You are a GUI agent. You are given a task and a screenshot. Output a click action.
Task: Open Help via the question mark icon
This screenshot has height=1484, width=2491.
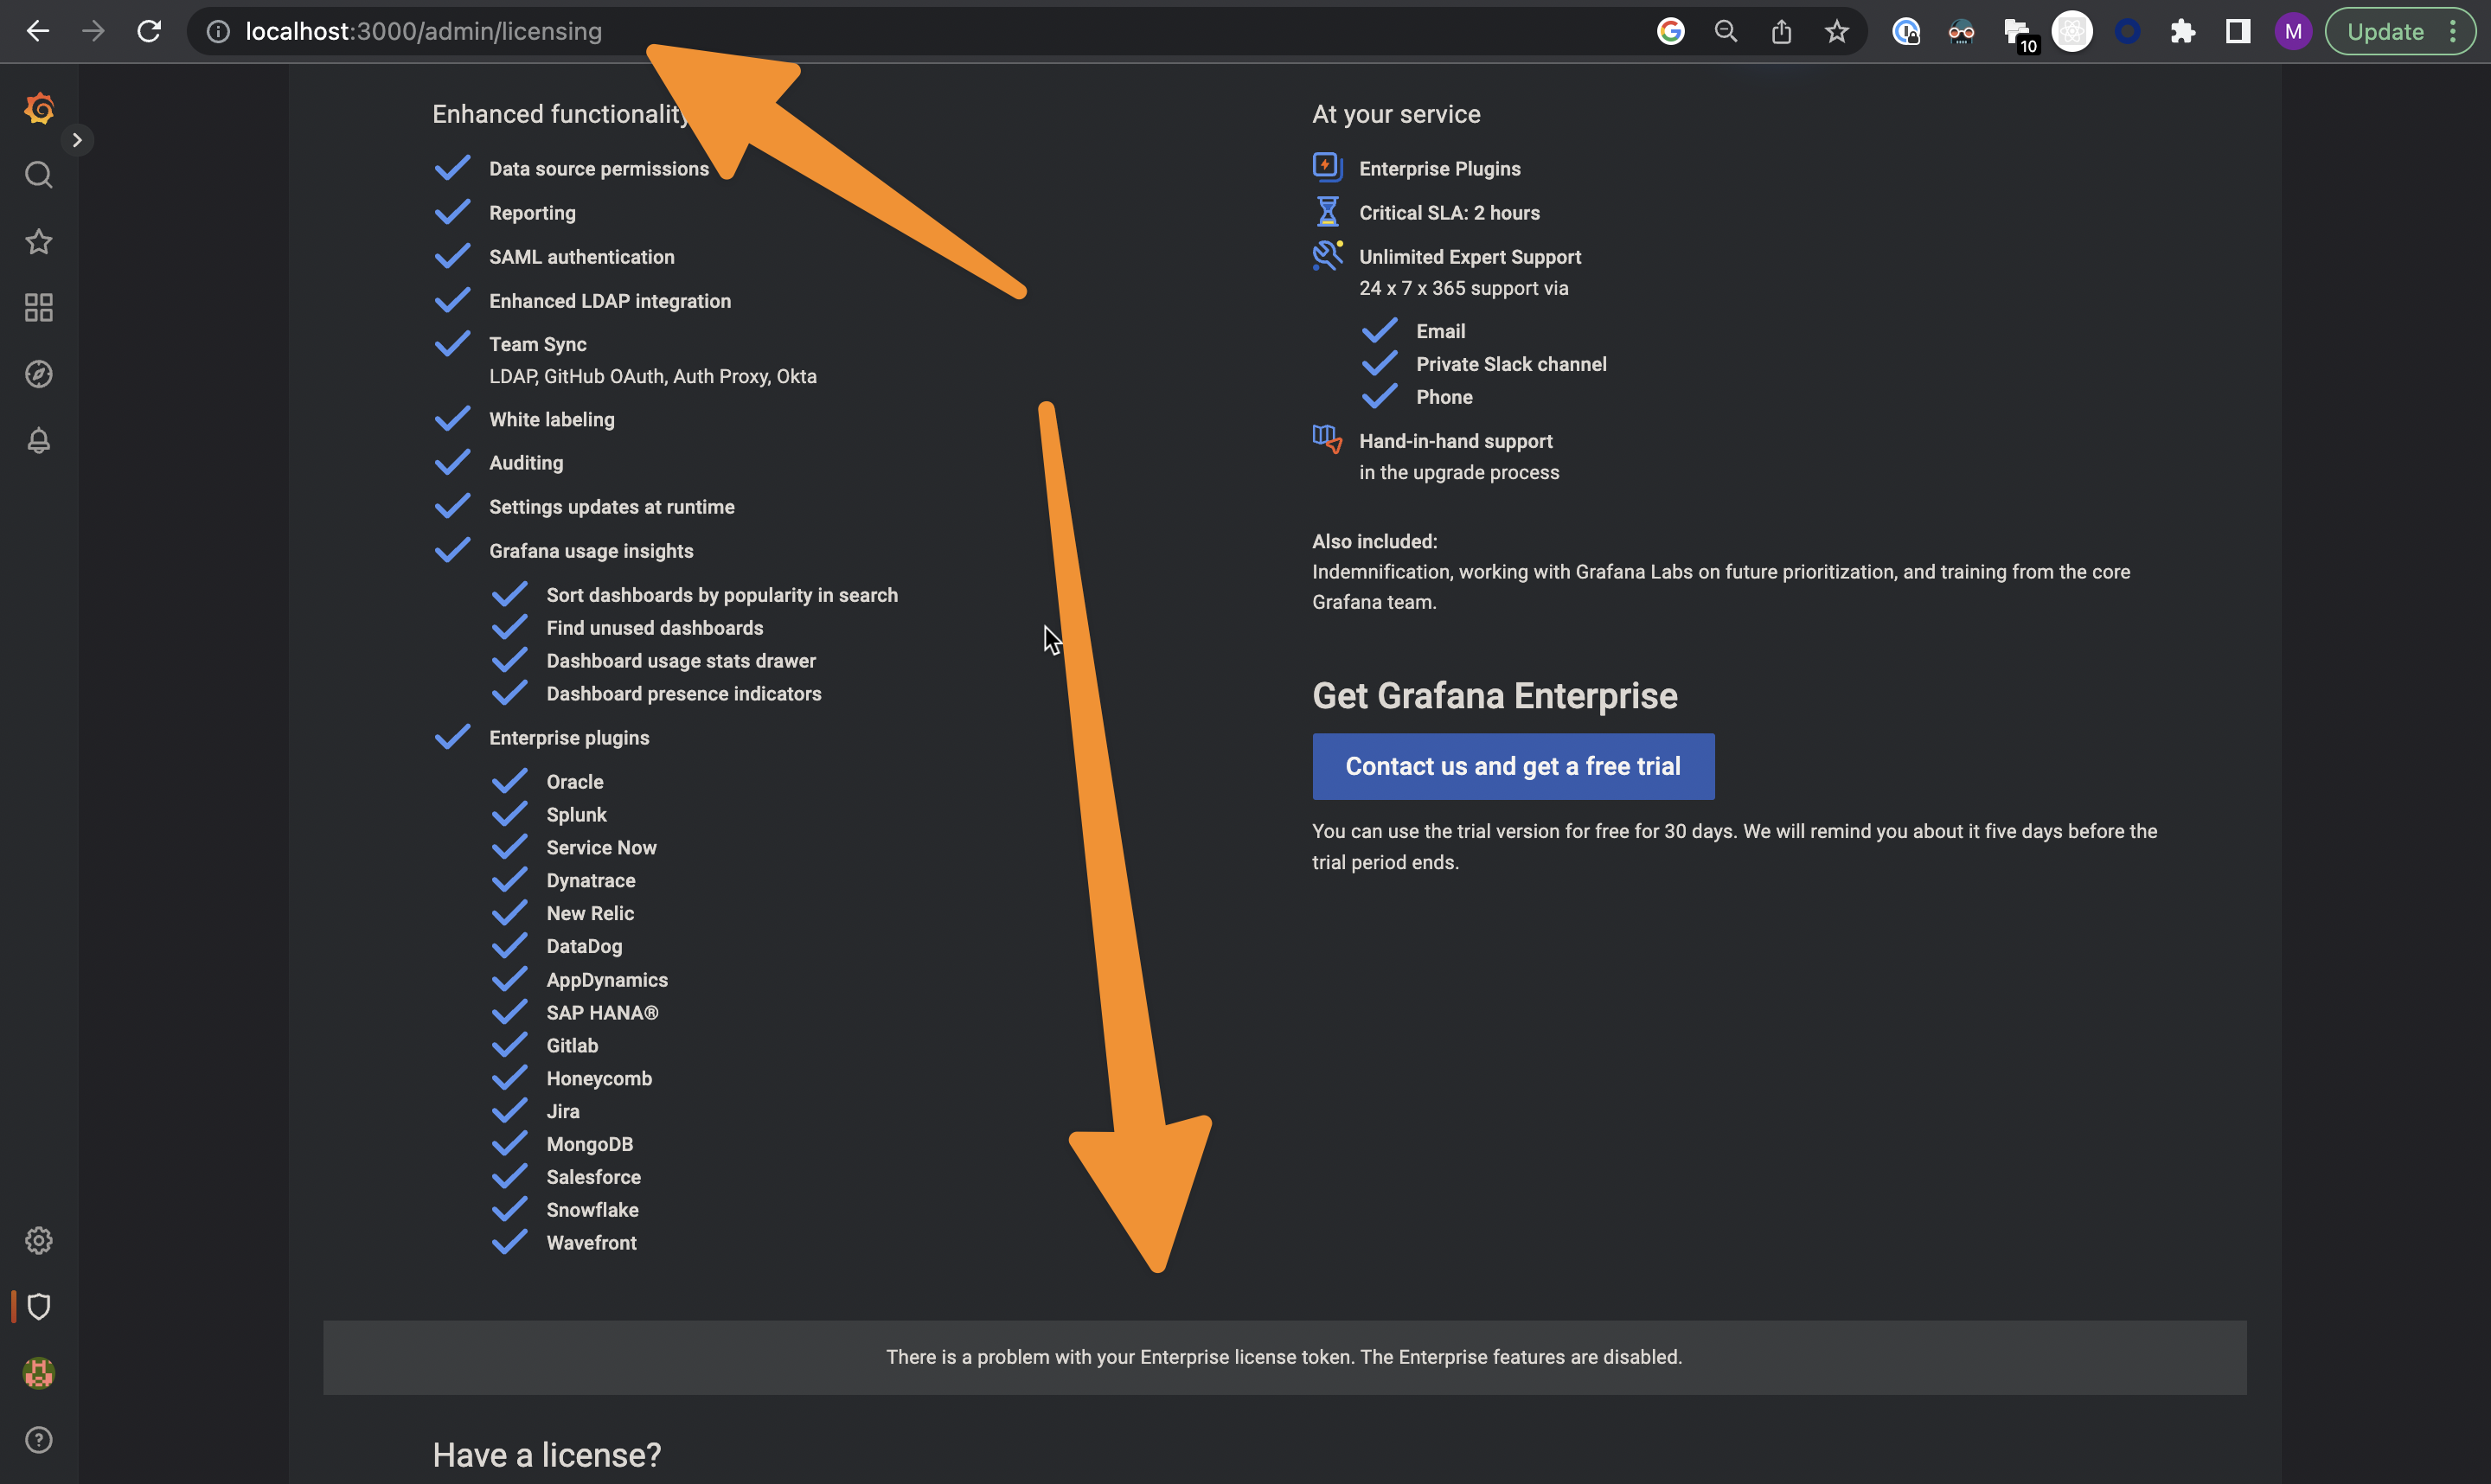pos(39,1439)
